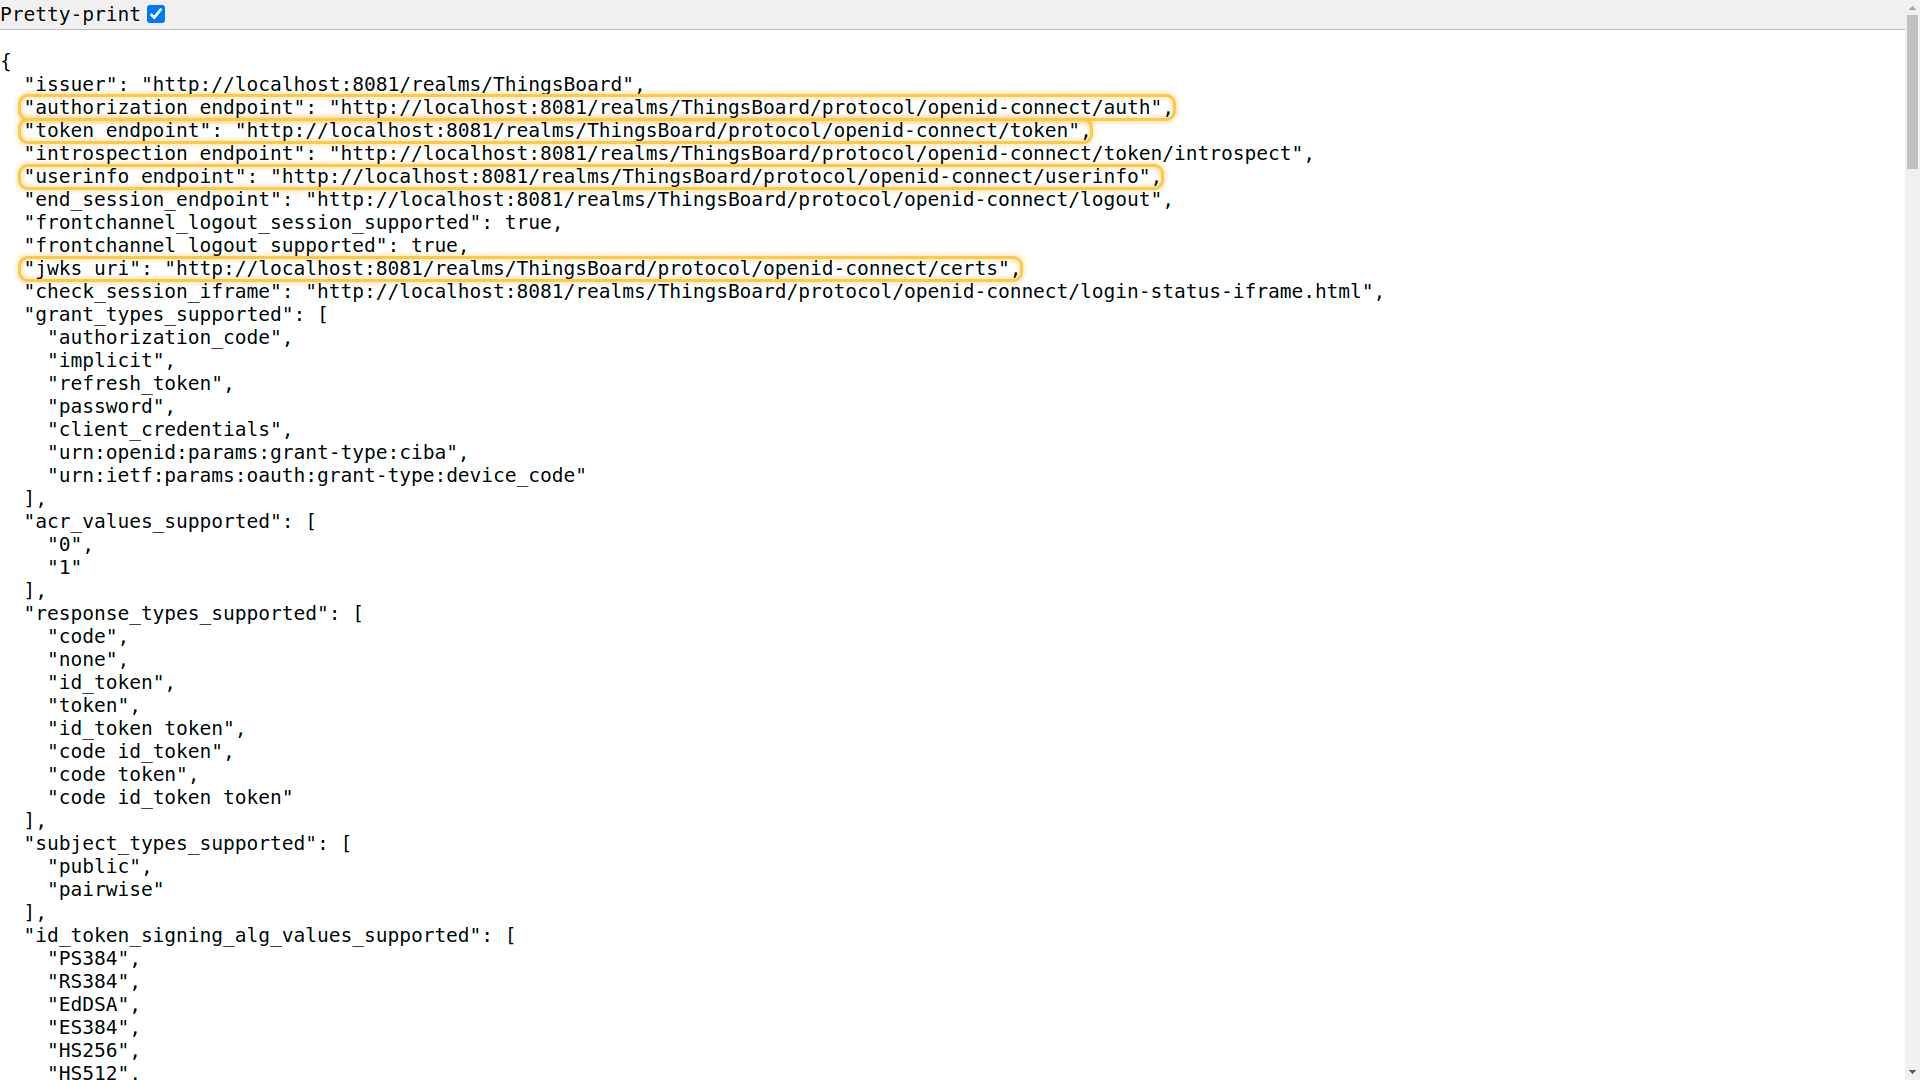Viewport: 1920px width, 1080px height.
Task: Click the grant_types_supported key
Action: point(165,315)
